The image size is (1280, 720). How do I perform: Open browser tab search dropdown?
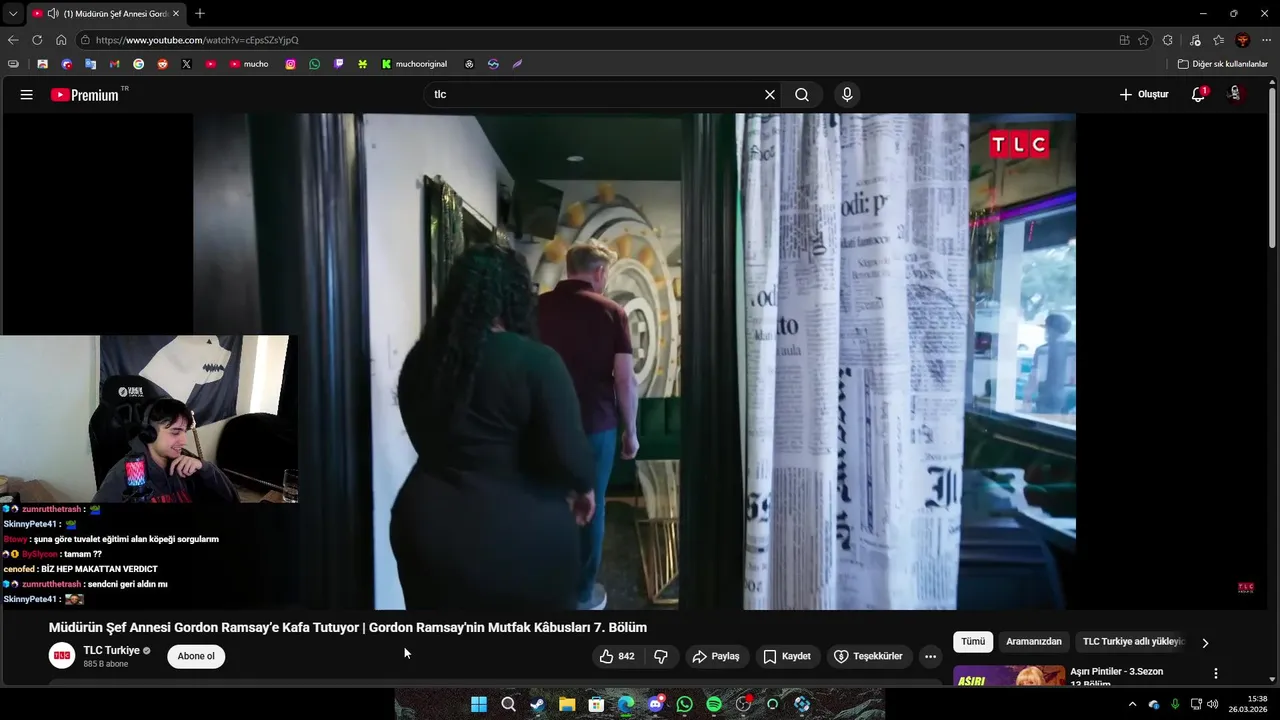point(13,14)
